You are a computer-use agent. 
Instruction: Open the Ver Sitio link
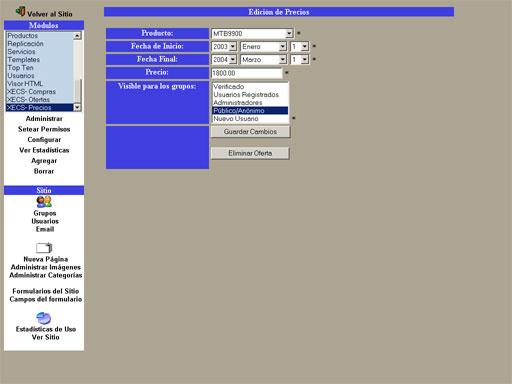point(46,337)
